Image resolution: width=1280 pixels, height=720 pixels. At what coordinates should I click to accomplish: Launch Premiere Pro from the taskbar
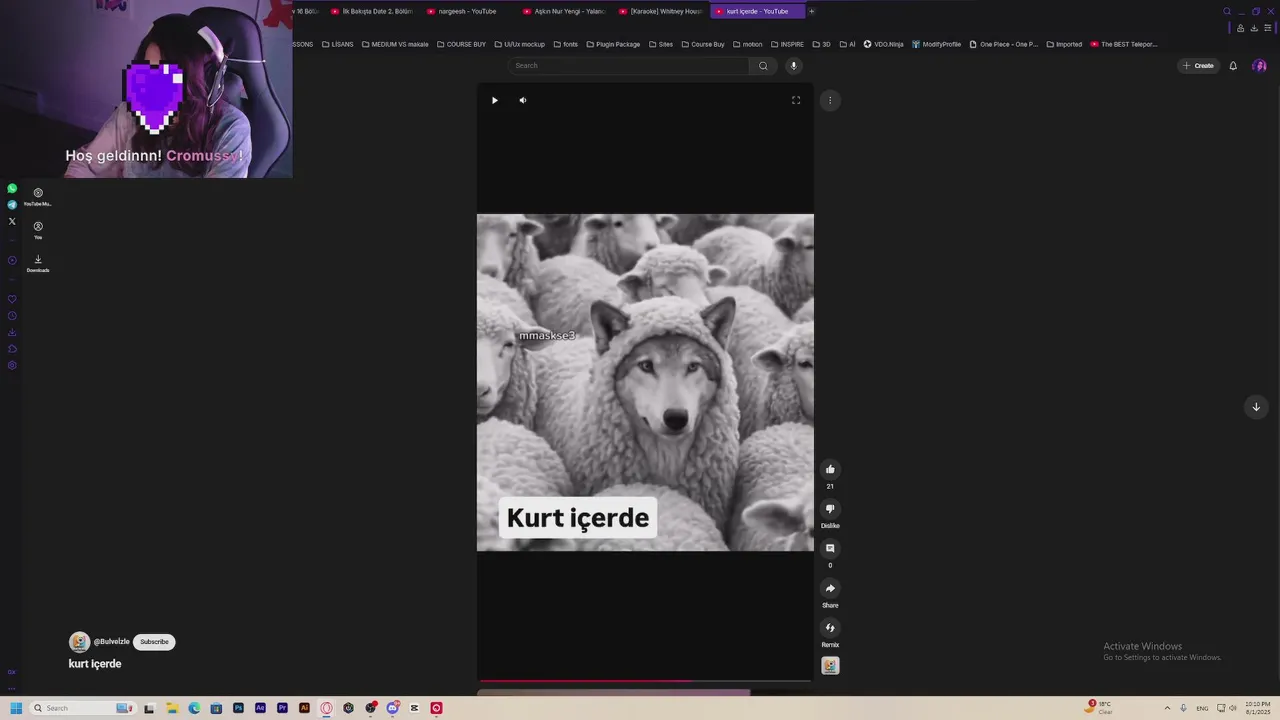[282, 708]
